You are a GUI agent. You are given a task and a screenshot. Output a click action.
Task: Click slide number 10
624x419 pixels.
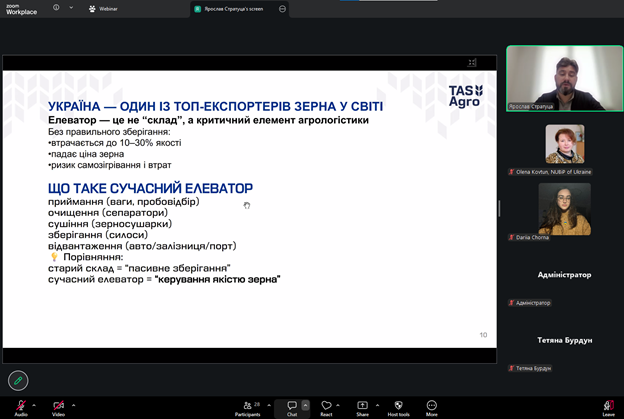(483, 335)
